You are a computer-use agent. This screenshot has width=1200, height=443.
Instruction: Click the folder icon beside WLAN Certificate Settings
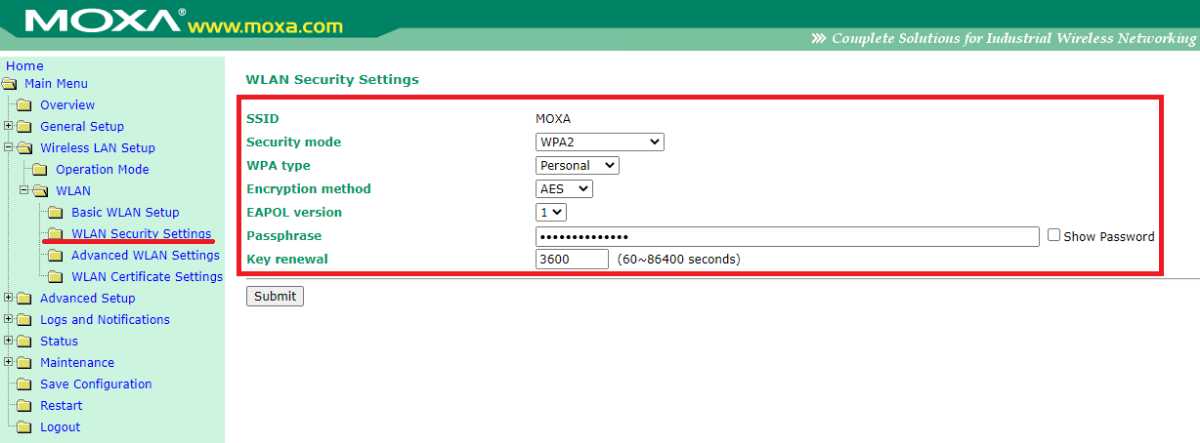[x=56, y=277]
